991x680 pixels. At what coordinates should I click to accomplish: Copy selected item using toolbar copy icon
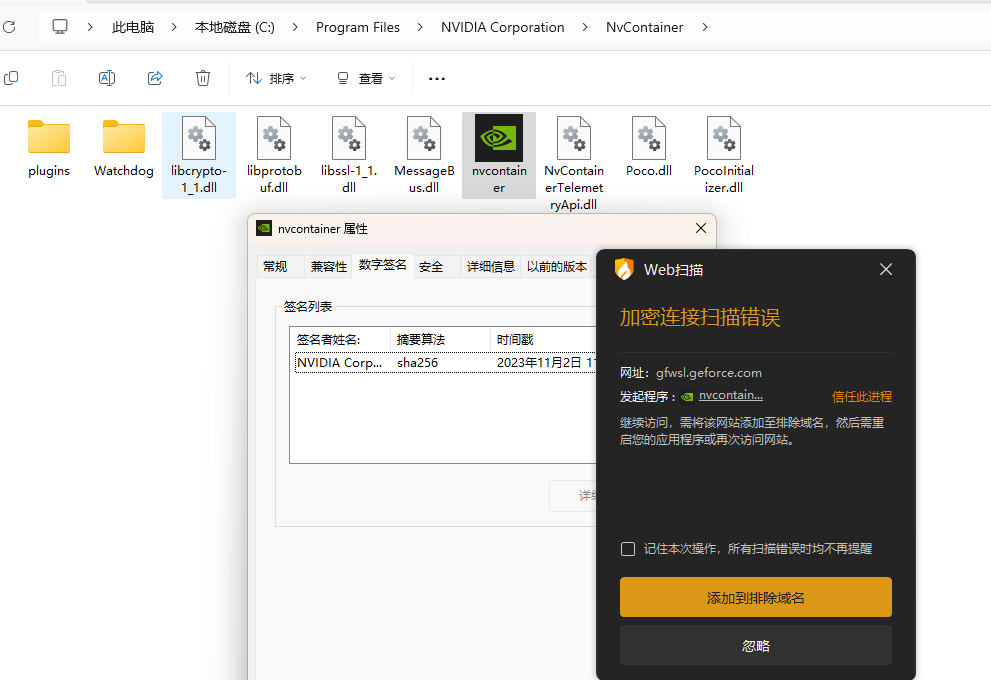tap(11, 78)
